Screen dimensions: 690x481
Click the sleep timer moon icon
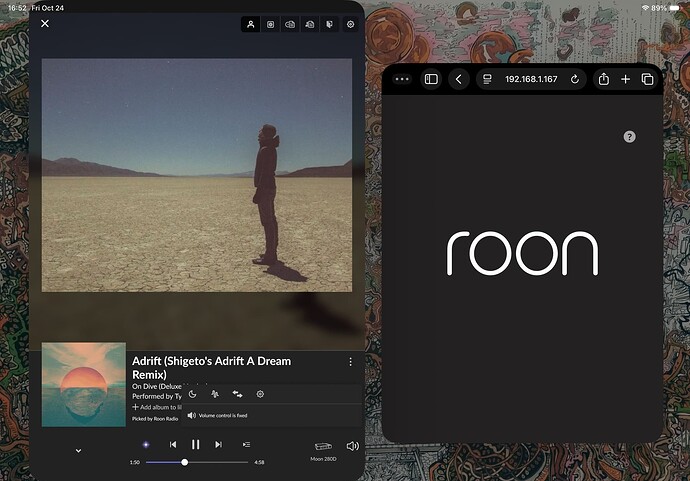(x=193, y=394)
